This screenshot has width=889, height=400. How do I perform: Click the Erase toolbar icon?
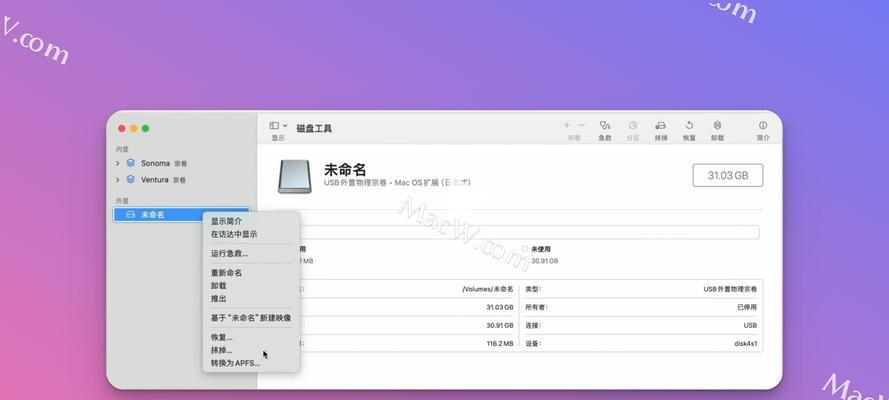[x=661, y=125]
